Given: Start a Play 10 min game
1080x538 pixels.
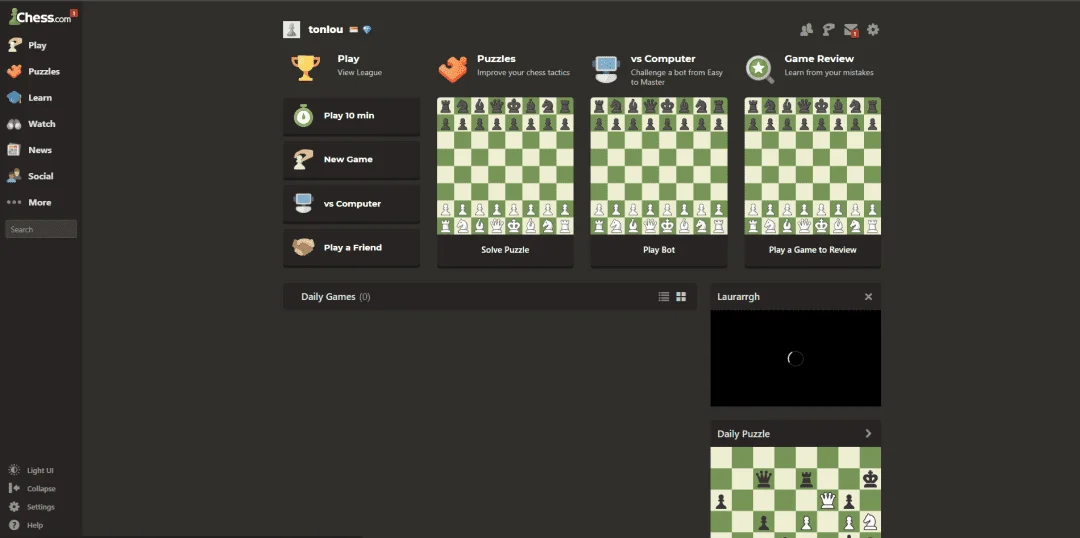Looking at the screenshot, I should (x=351, y=116).
